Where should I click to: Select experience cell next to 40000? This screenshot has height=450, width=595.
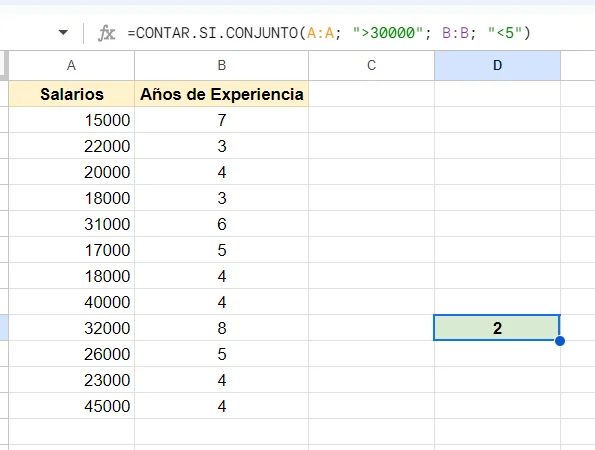[222, 302]
